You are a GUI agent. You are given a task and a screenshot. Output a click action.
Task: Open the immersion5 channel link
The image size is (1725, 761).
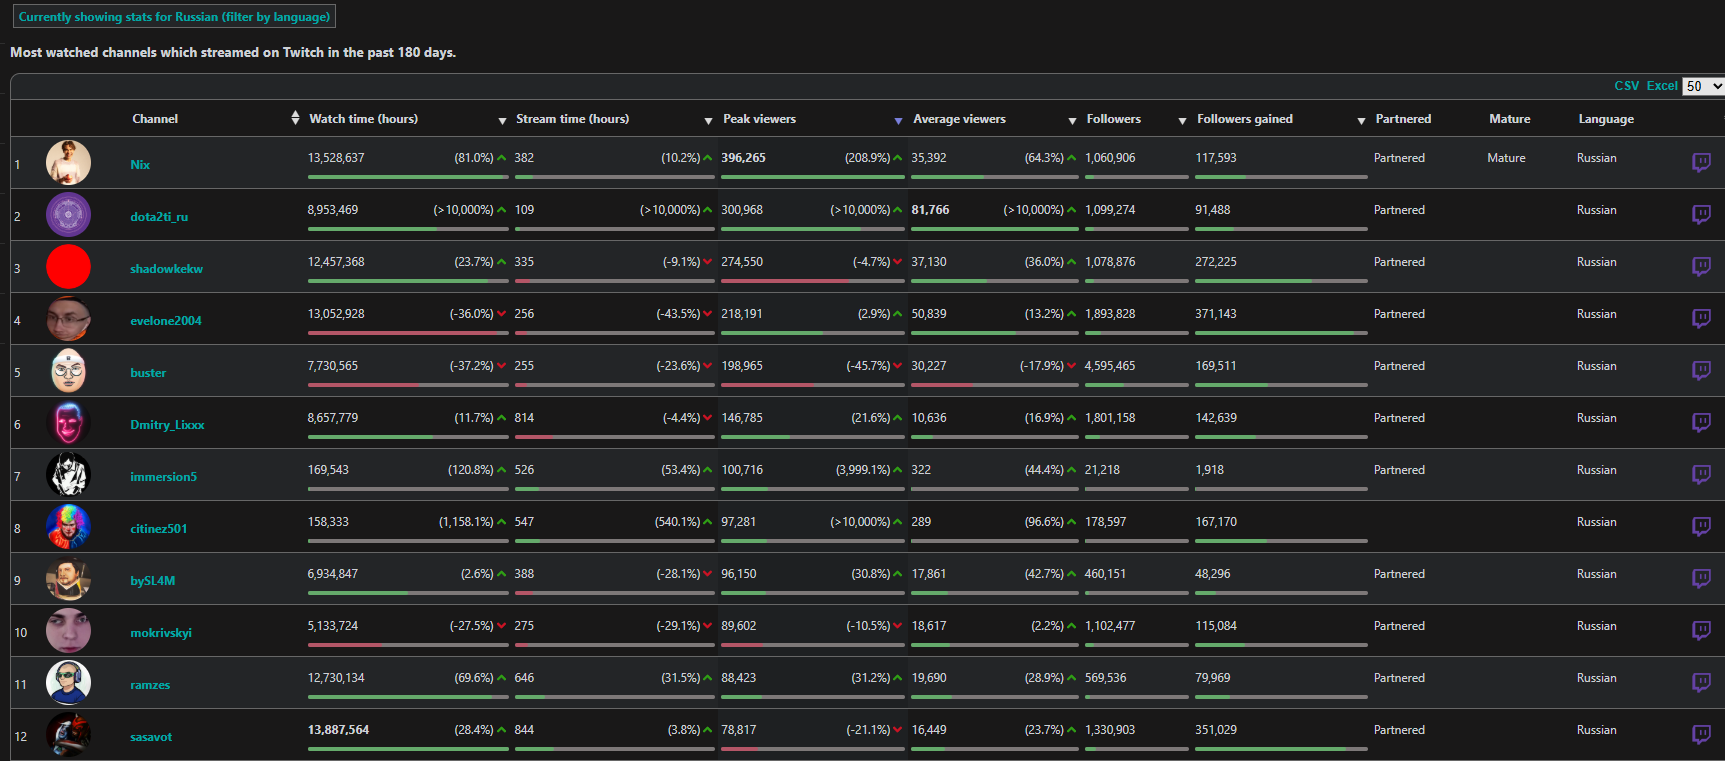(163, 477)
